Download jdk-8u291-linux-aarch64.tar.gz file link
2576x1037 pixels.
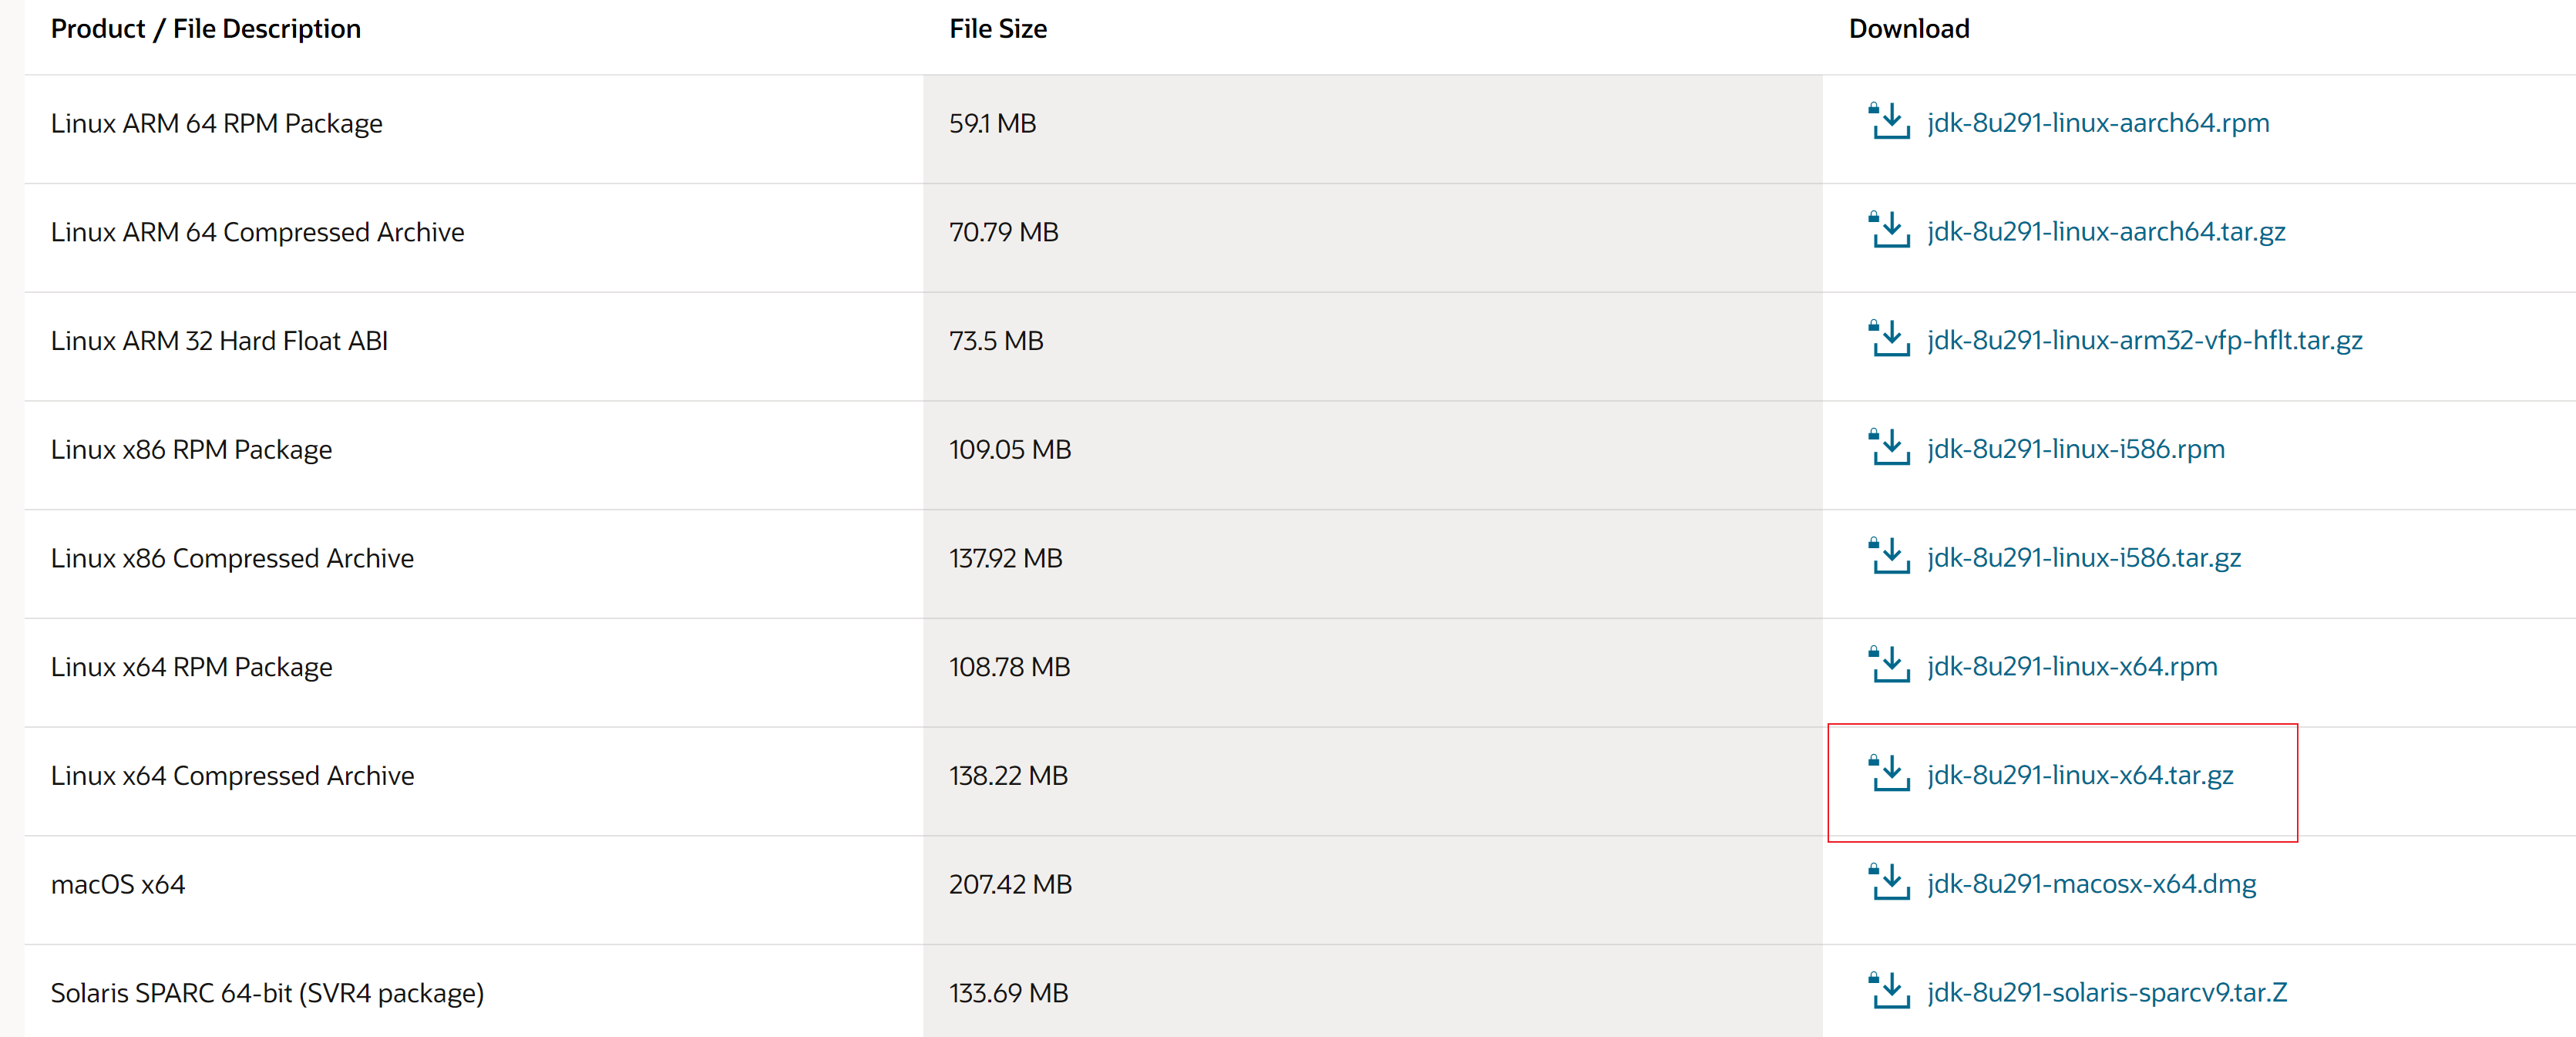pyautogui.click(x=2105, y=232)
